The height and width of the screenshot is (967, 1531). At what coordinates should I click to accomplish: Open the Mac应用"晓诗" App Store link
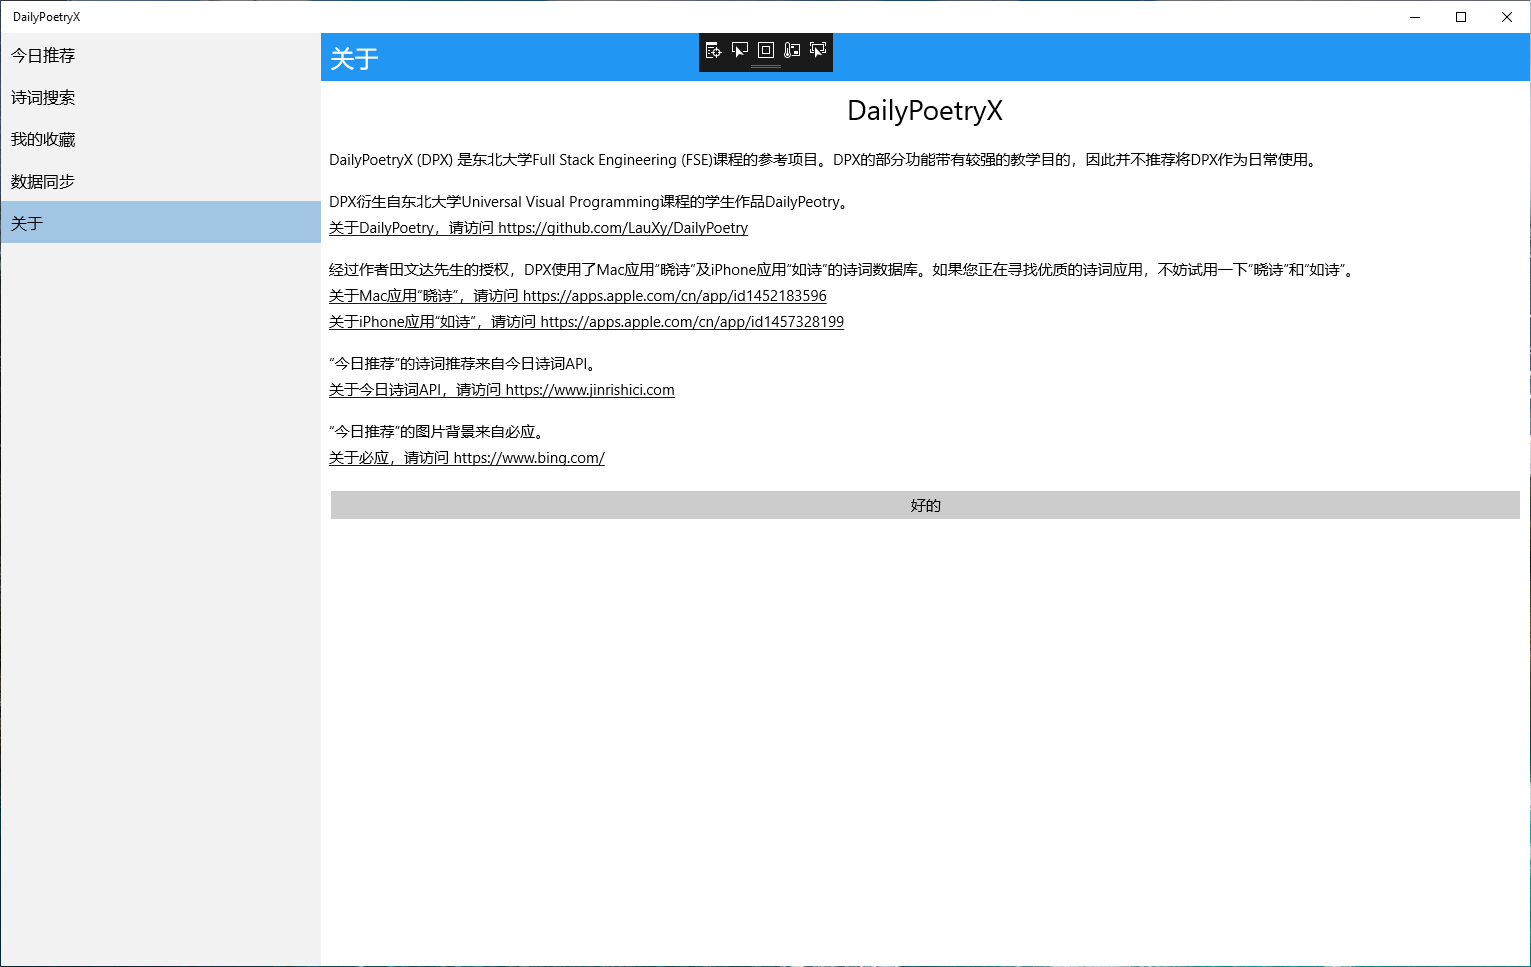(577, 296)
